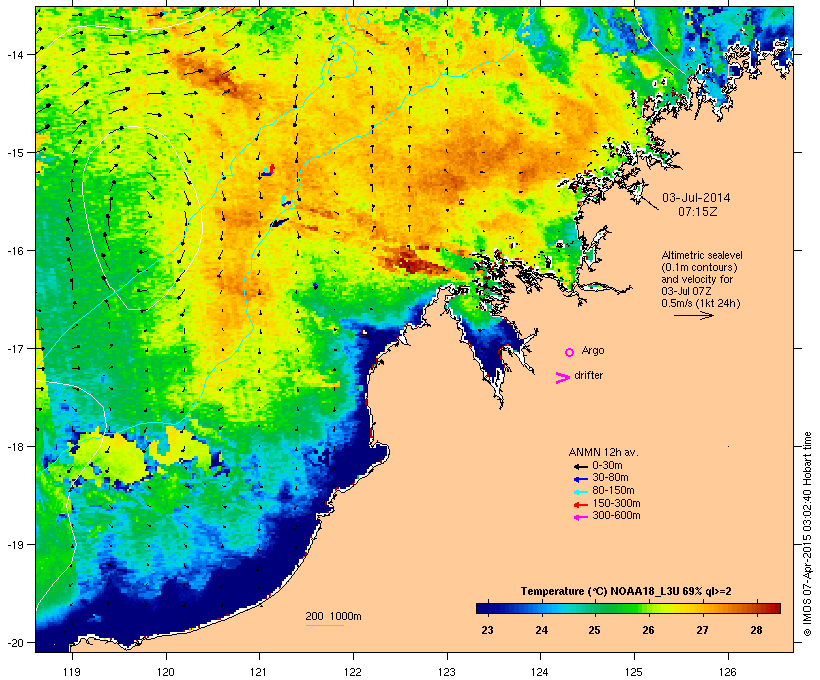Click the cyan 200 1000m depth contour line sample
The width and height of the screenshot is (820, 680).
click(x=325, y=625)
